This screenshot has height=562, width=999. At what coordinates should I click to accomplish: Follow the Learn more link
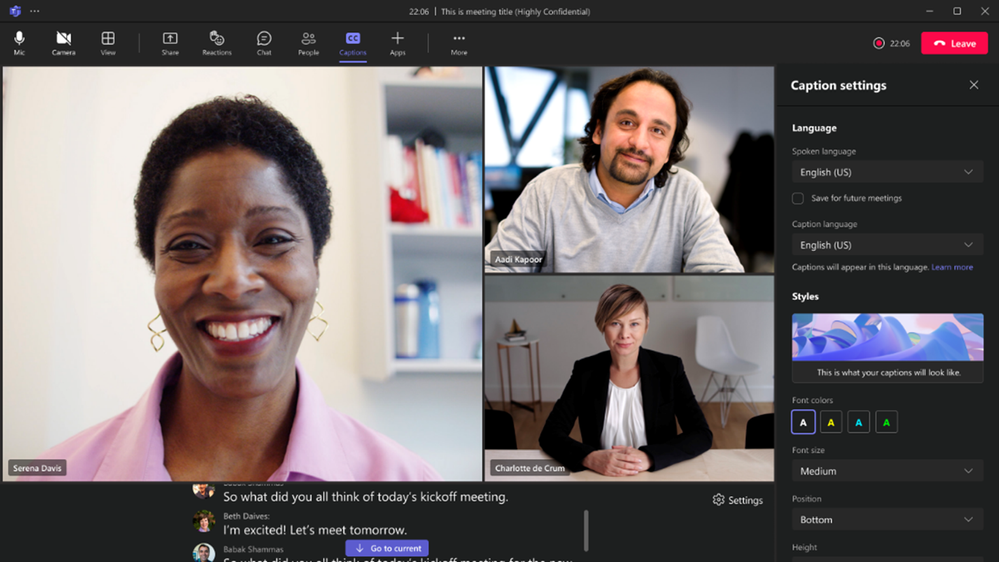pos(952,267)
